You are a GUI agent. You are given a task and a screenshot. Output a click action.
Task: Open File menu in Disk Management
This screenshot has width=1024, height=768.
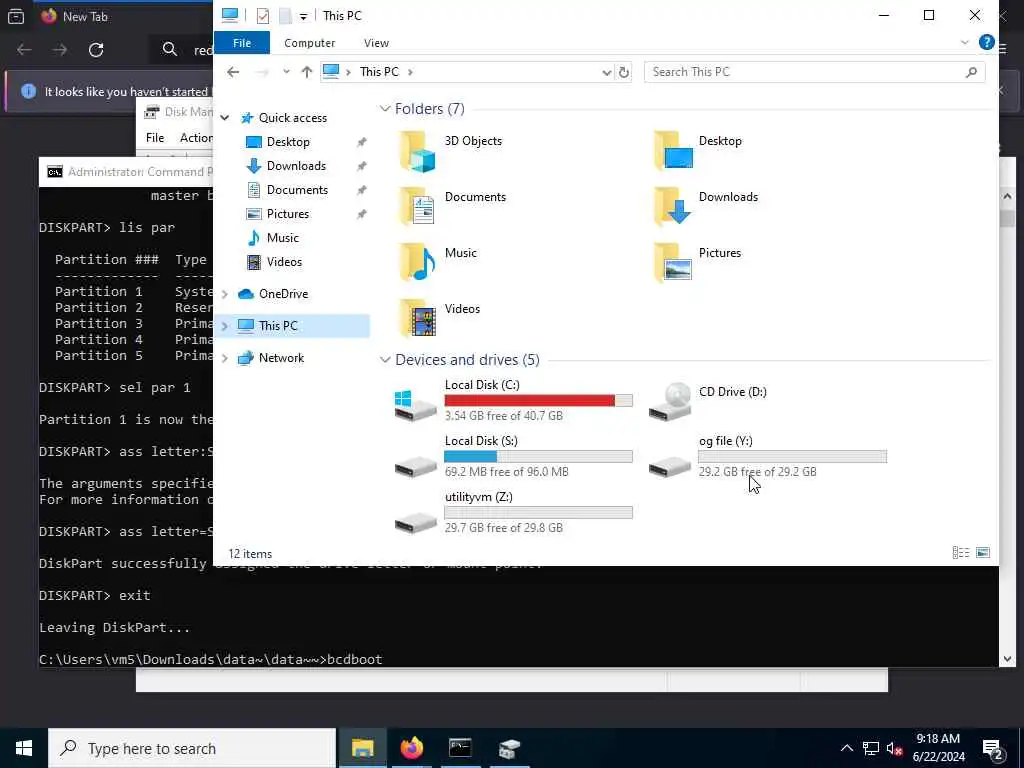[155, 138]
